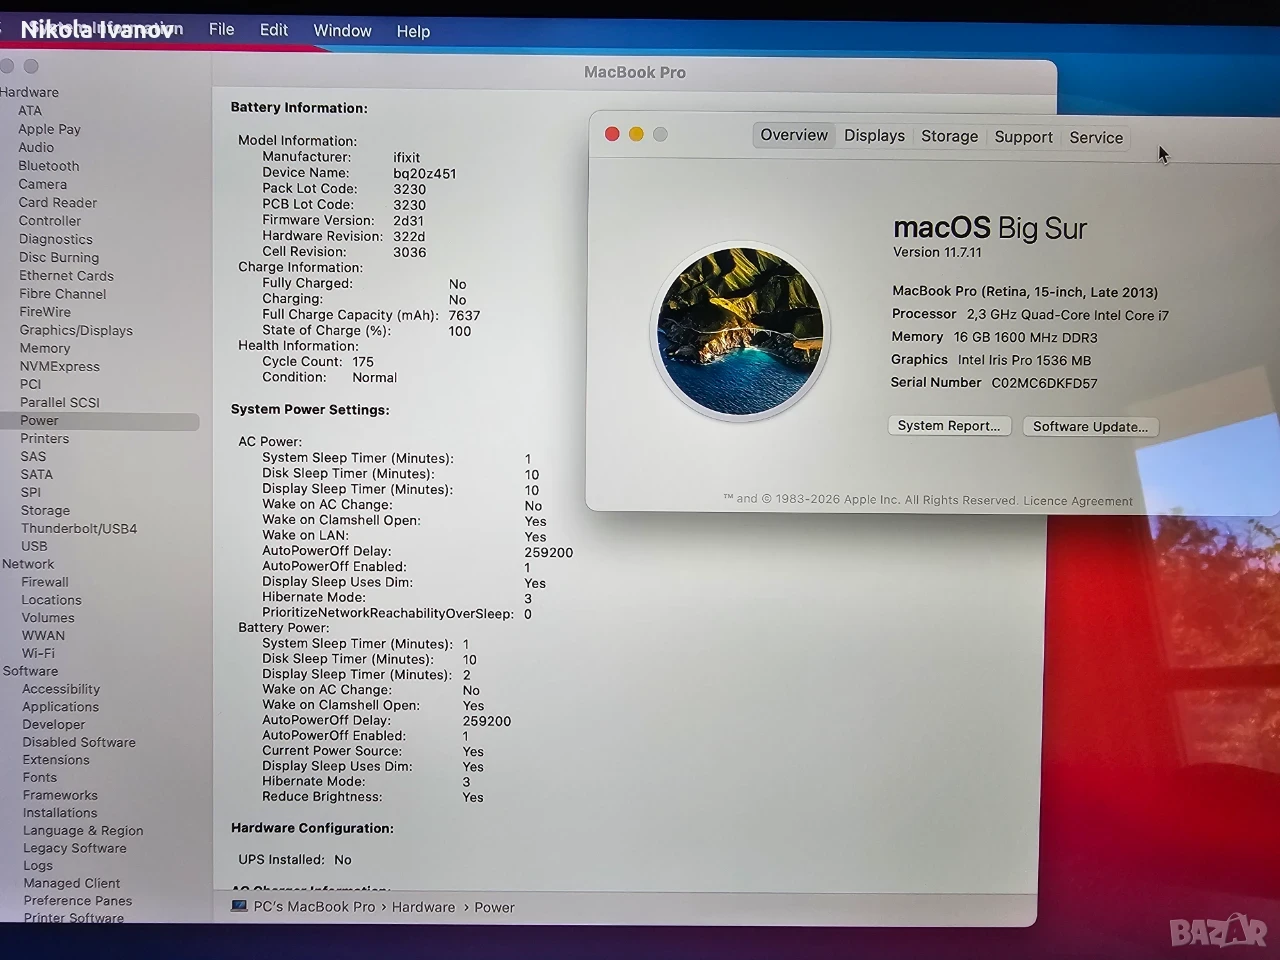The height and width of the screenshot is (960, 1280).
Task: Click the Power segment in the path bar
Action: [494, 908]
